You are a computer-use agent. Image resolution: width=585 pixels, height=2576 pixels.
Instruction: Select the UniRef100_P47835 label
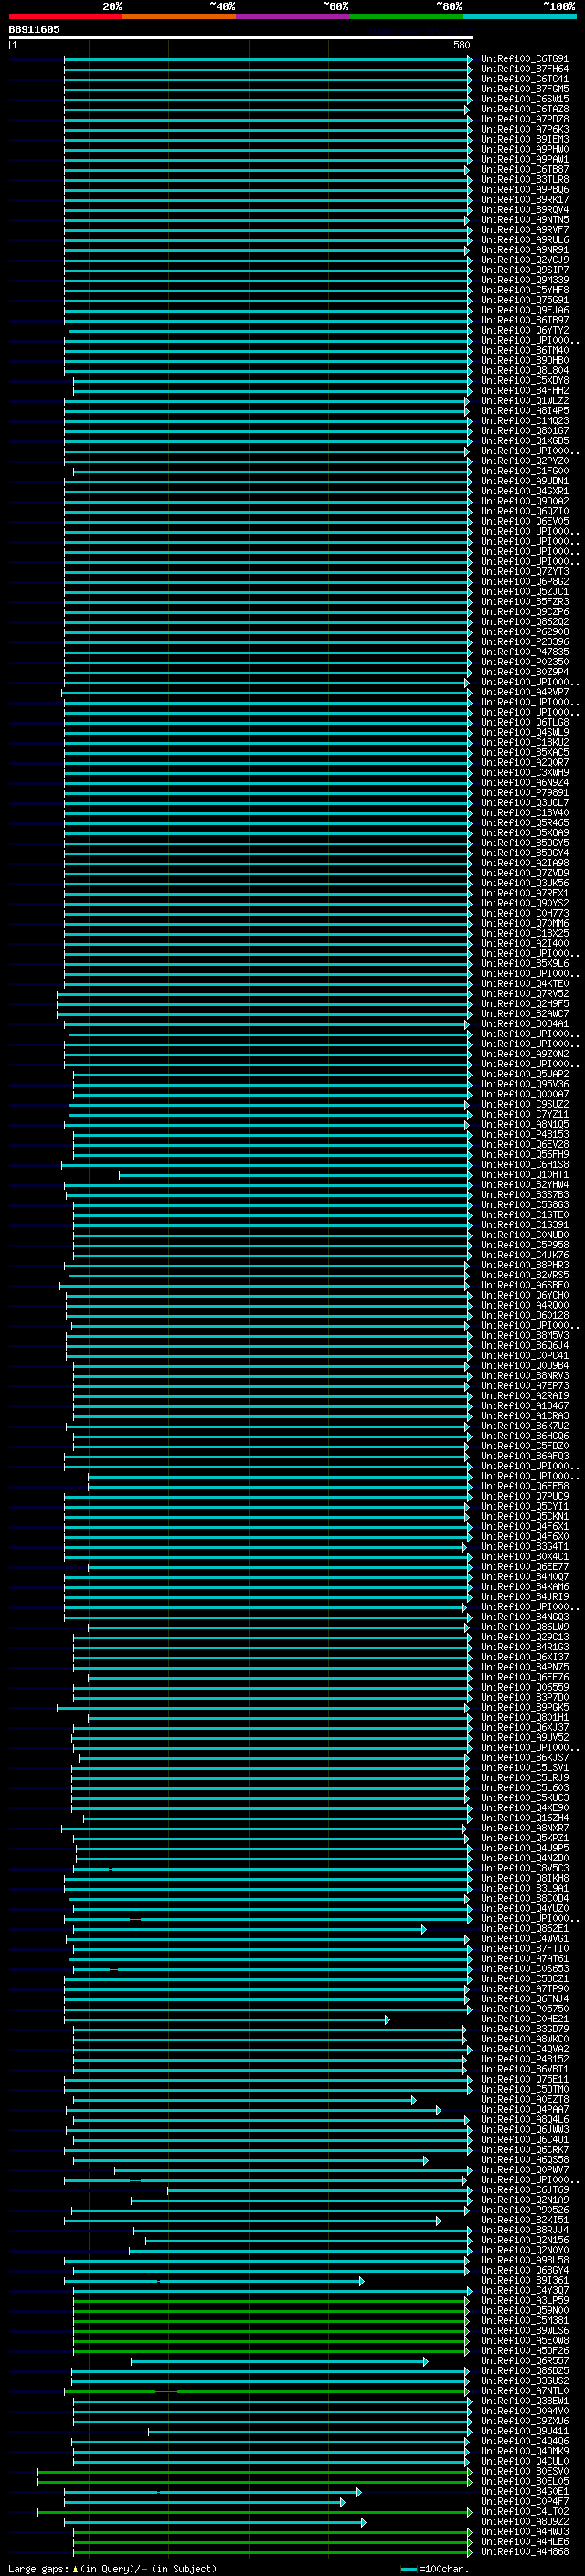[x=524, y=652]
